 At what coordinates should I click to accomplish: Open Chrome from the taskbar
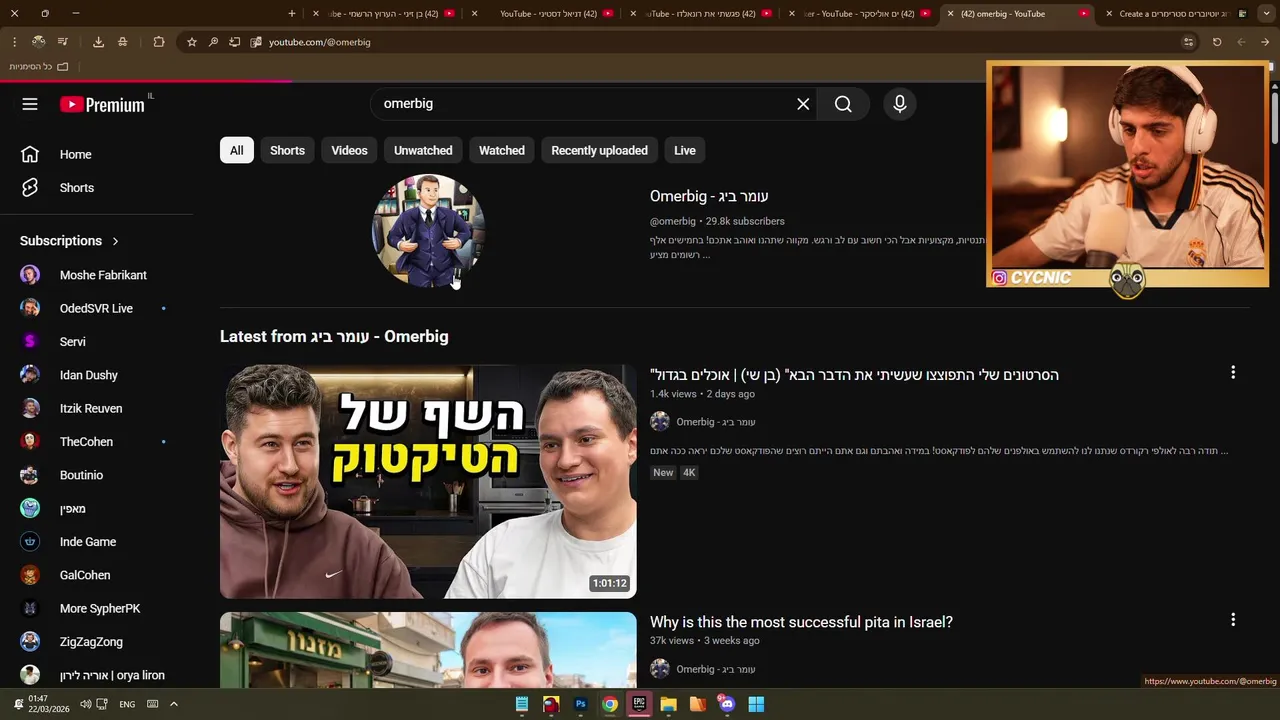pyautogui.click(x=609, y=704)
